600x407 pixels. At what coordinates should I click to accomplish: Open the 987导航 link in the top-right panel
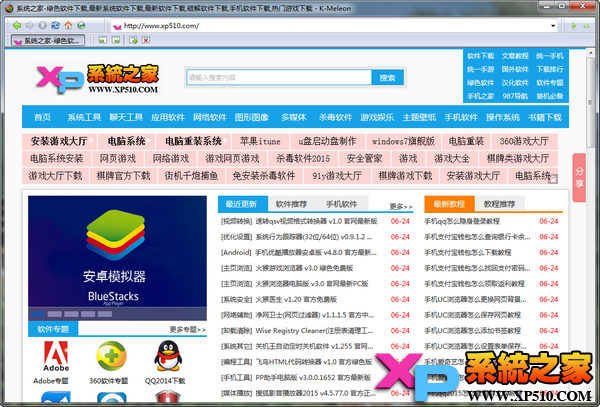pyautogui.click(x=515, y=96)
